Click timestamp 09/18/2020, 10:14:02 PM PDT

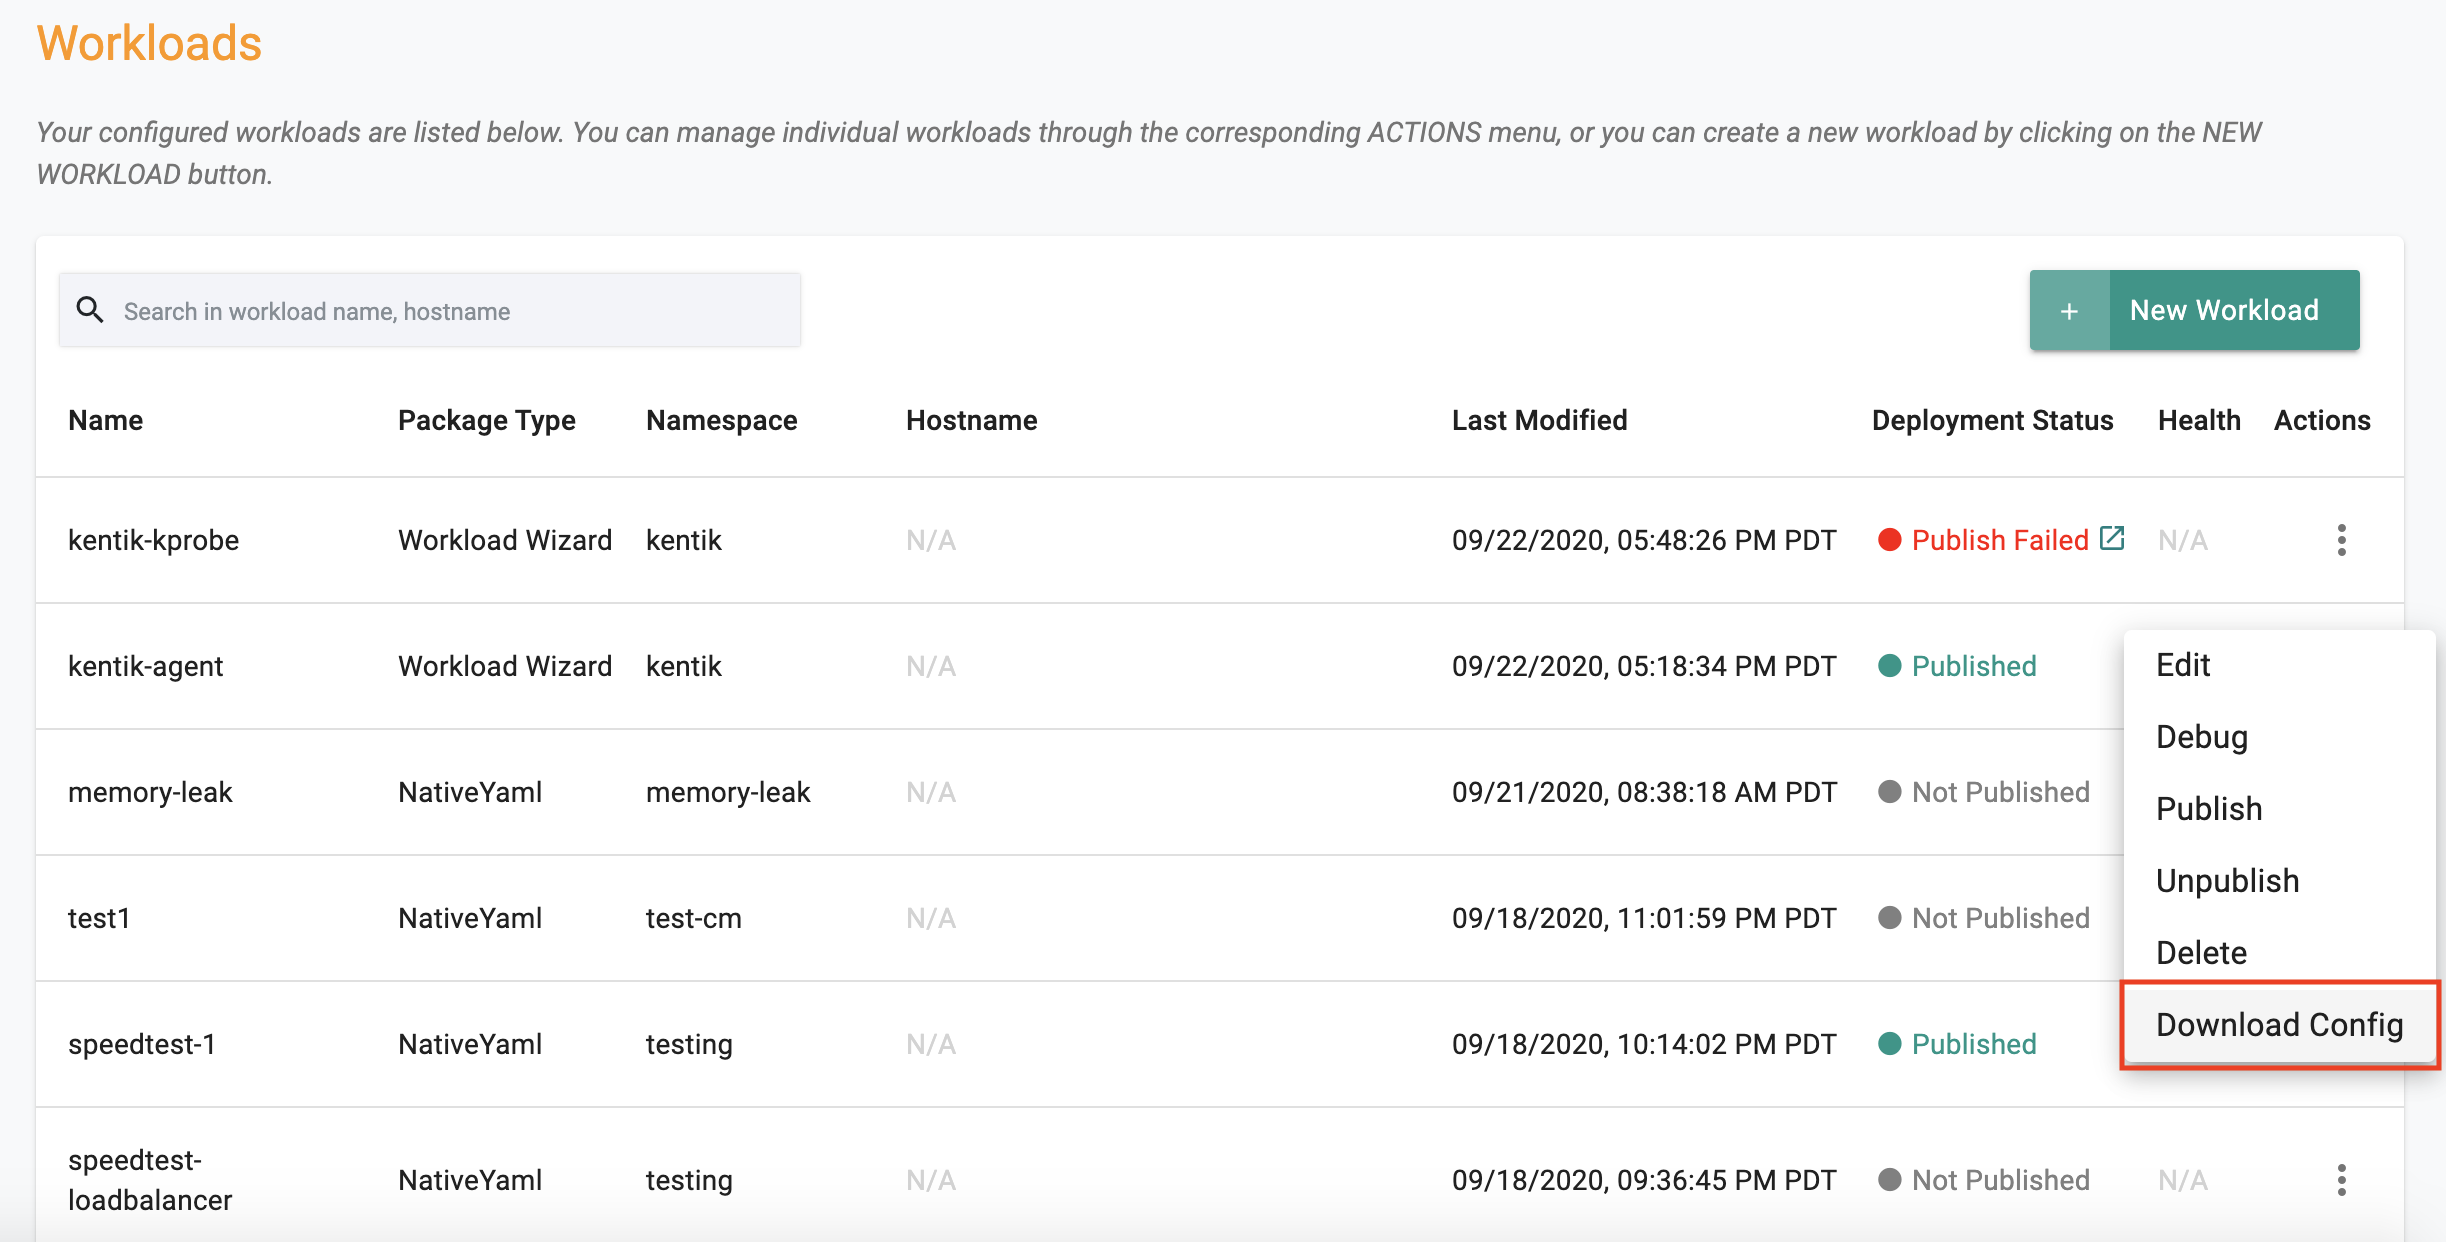pos(1644,1044)
